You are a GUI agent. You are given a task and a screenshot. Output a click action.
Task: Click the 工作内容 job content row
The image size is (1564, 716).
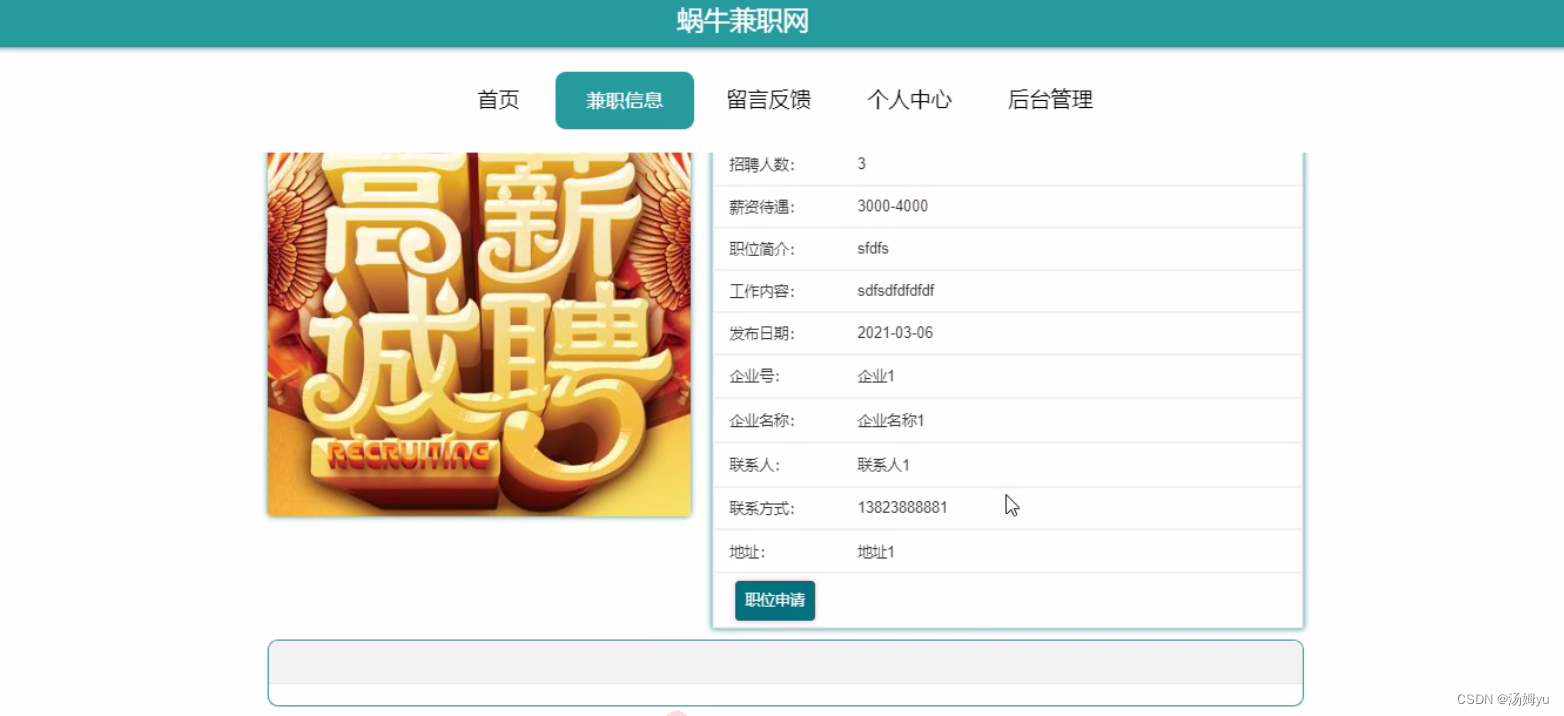(895, 290)
